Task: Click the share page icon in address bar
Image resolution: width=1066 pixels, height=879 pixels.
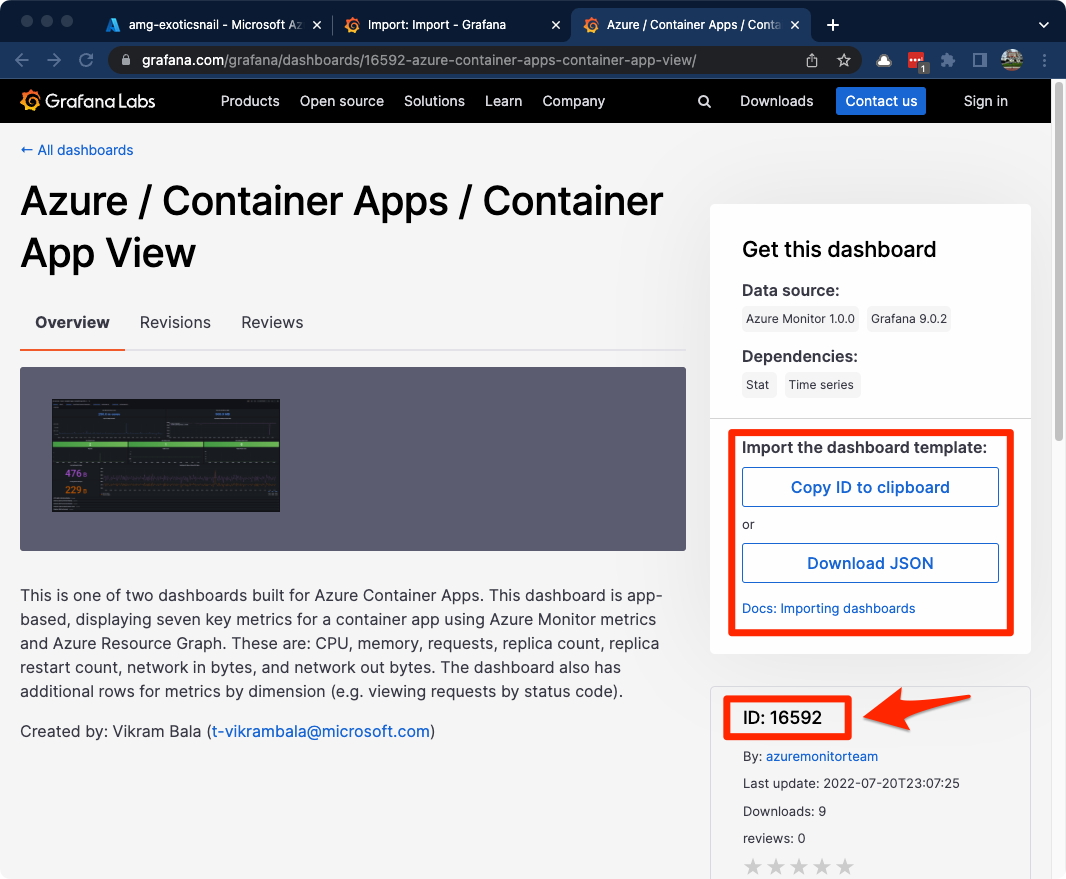Action: tap(812, 60)
